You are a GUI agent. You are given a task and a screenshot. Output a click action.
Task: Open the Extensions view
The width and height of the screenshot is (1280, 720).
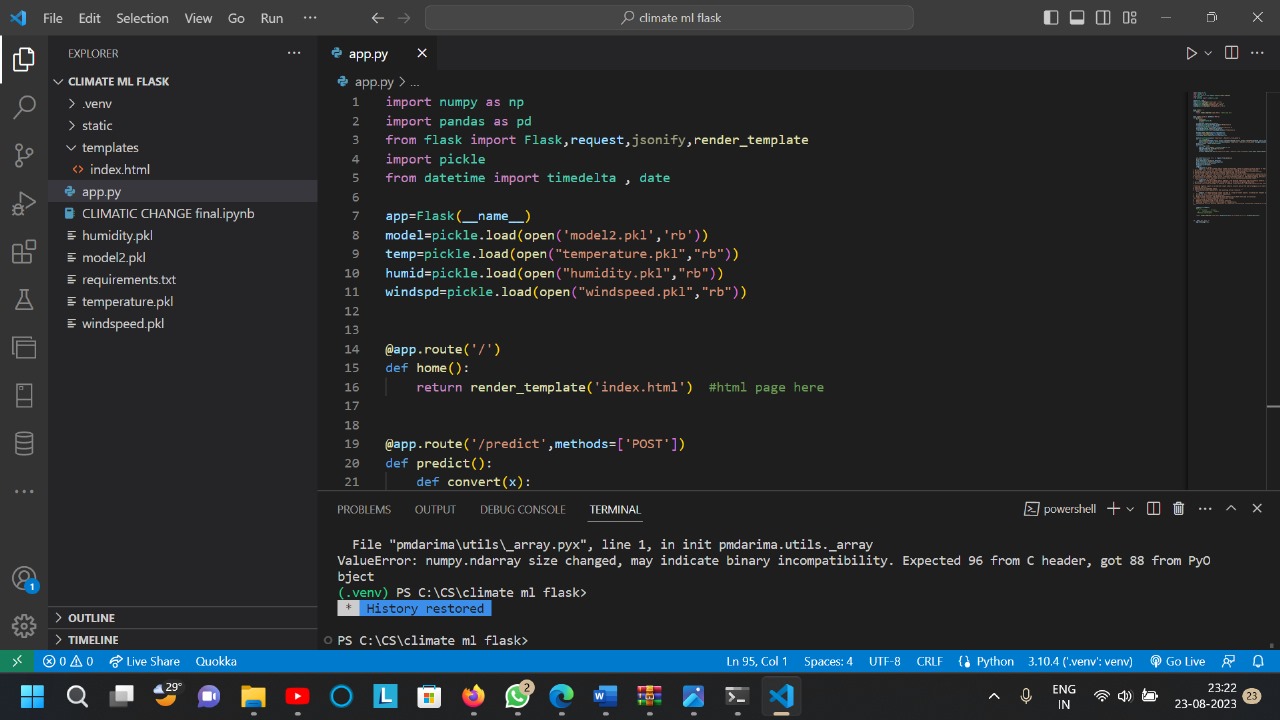[24, 252]
